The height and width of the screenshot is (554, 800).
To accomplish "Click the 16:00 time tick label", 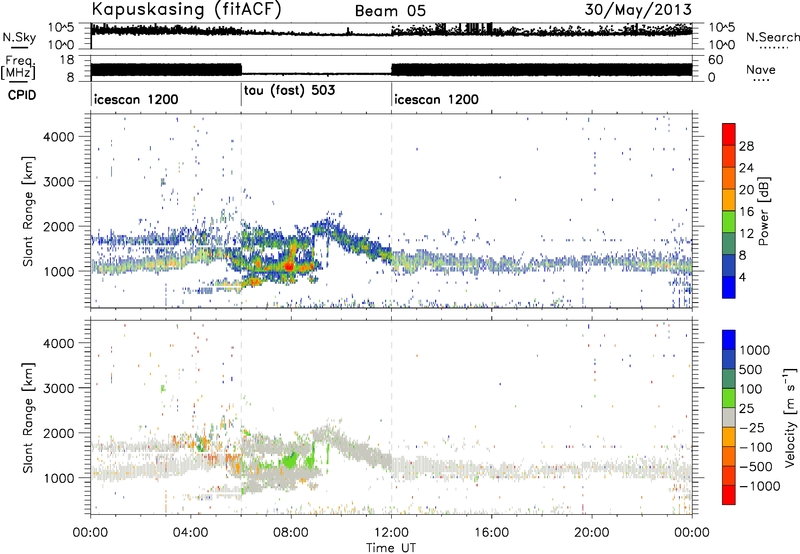I will point(491,533).
